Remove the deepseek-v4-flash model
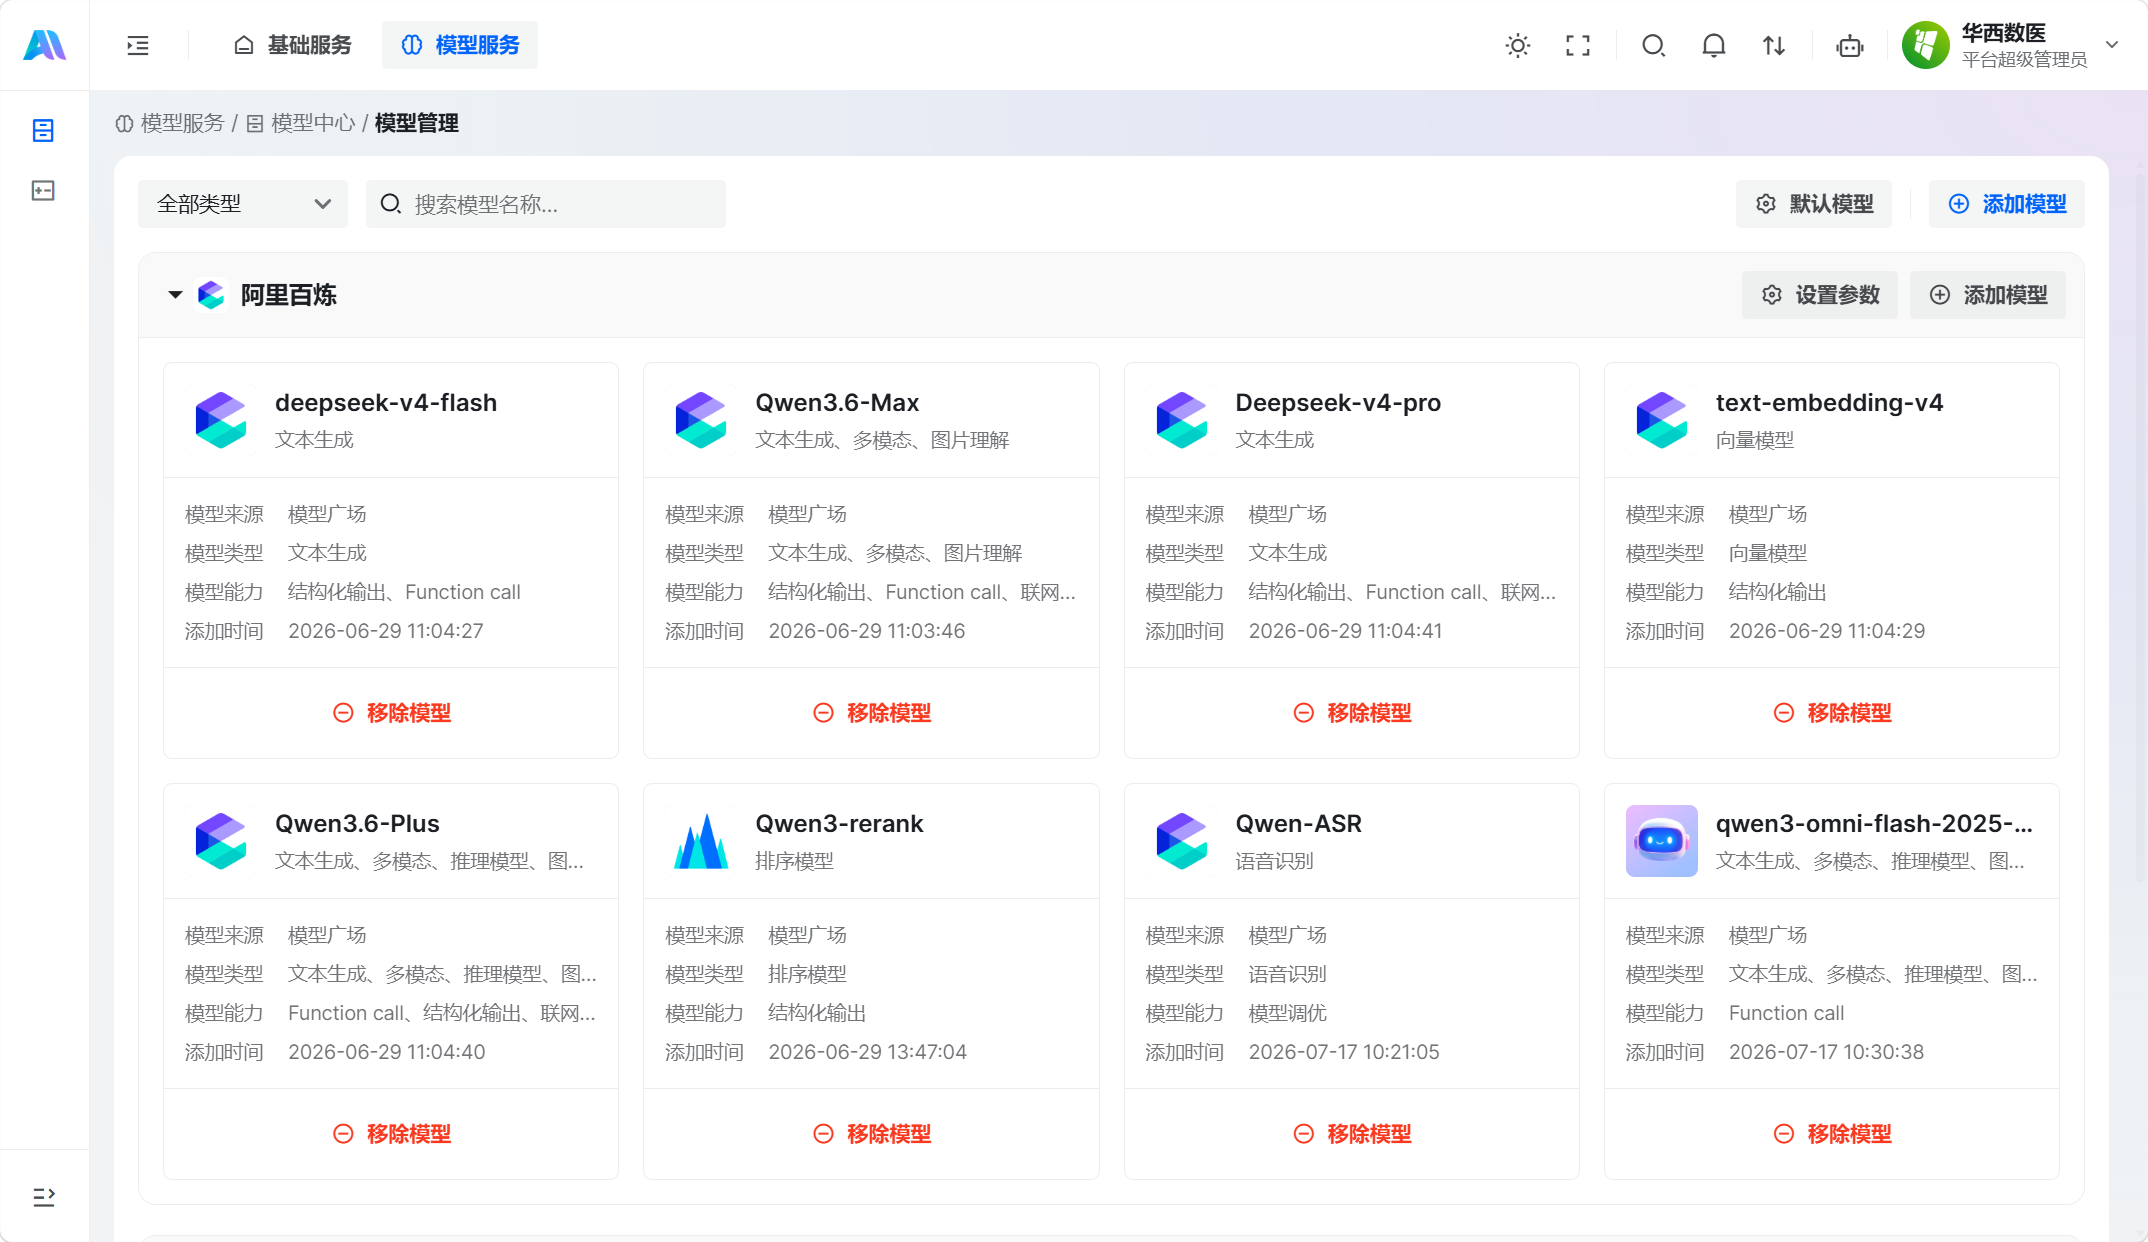The height and width of the screenshot is (1242, 2148). (392, 713)
